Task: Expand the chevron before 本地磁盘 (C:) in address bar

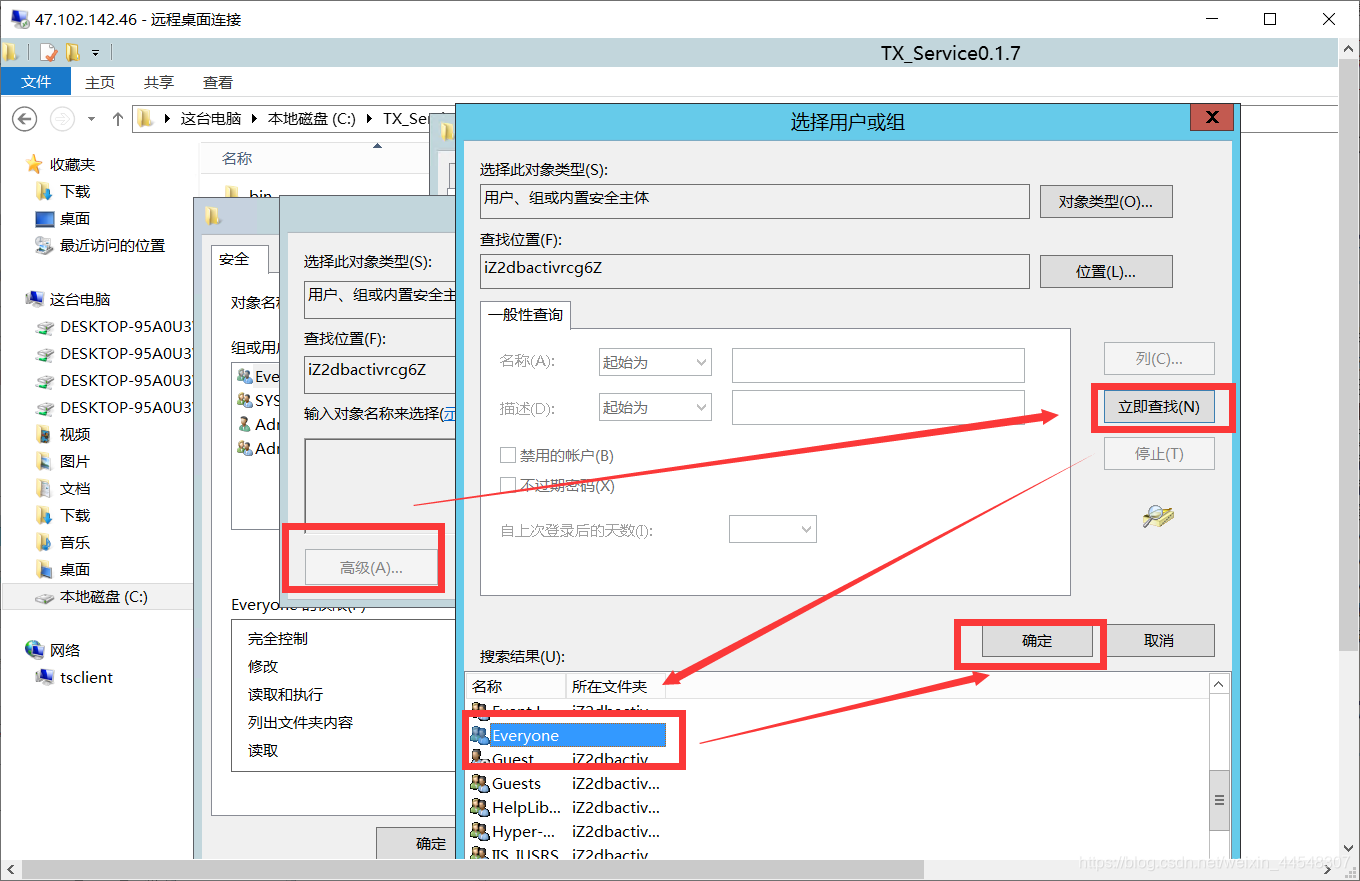Action: [x=255, y=119]
